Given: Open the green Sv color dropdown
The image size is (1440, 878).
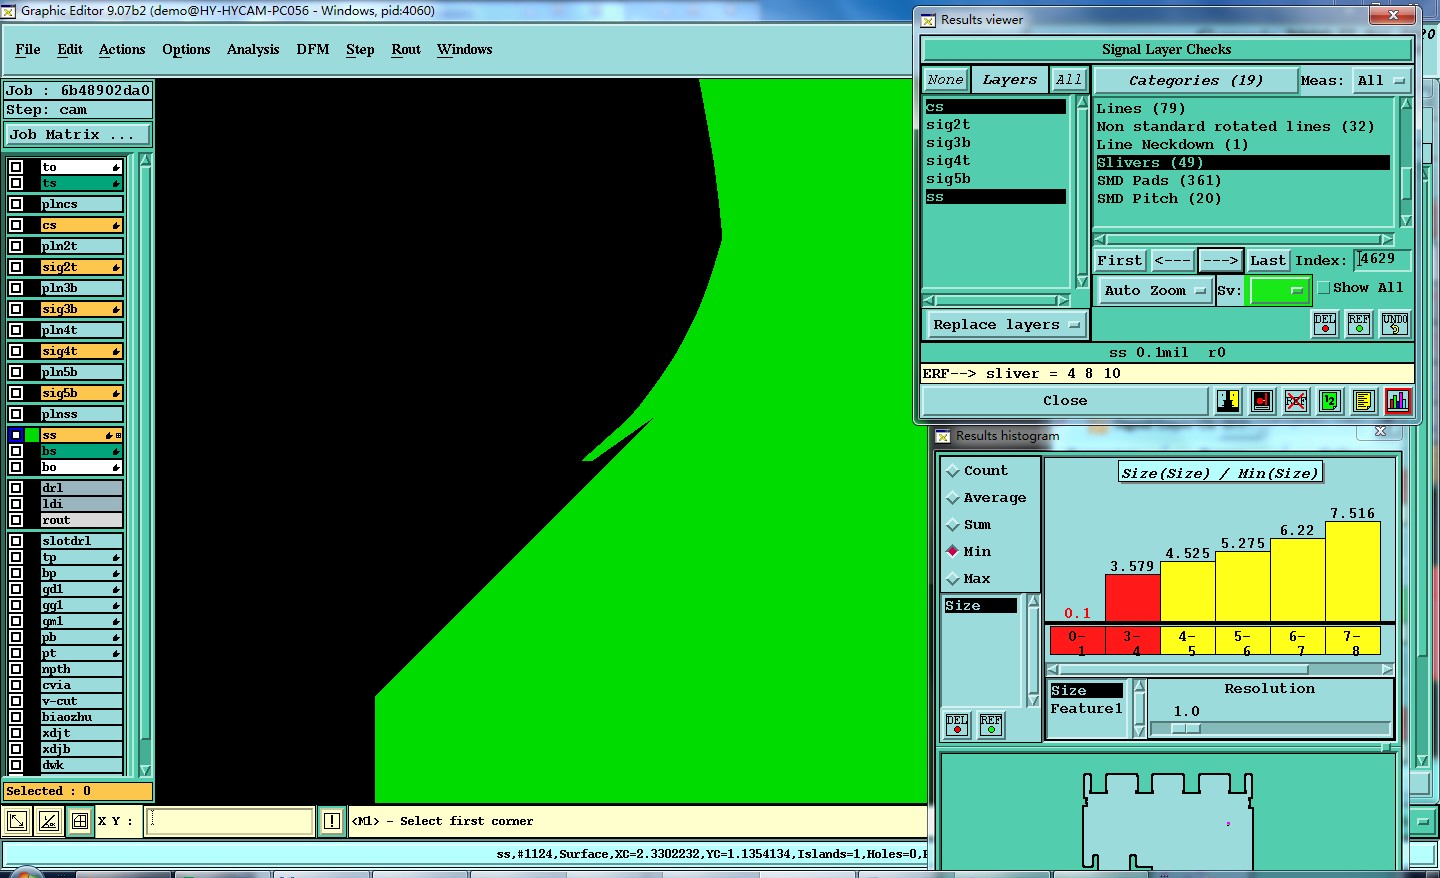Looking at the screenshot, I should [1280, 291].
